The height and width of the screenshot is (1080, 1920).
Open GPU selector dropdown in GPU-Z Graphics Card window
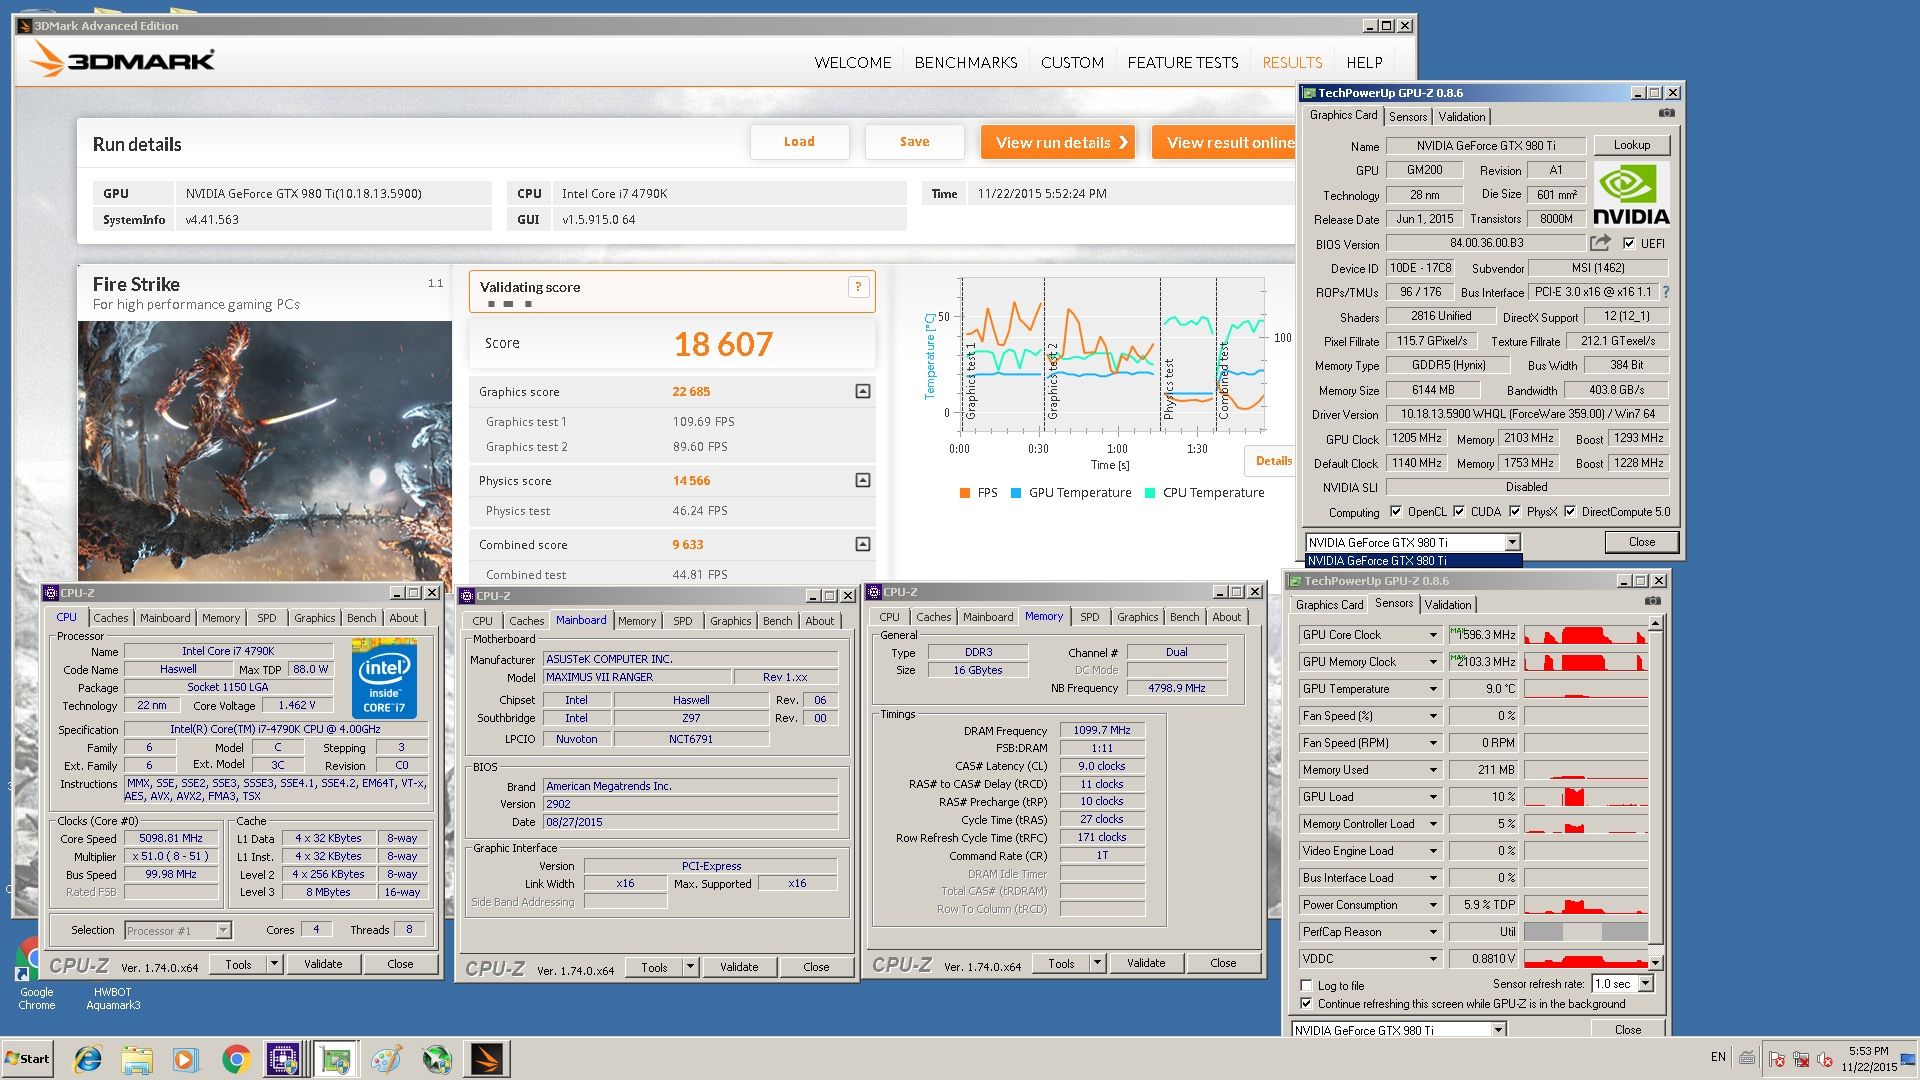pos(1512,542)
